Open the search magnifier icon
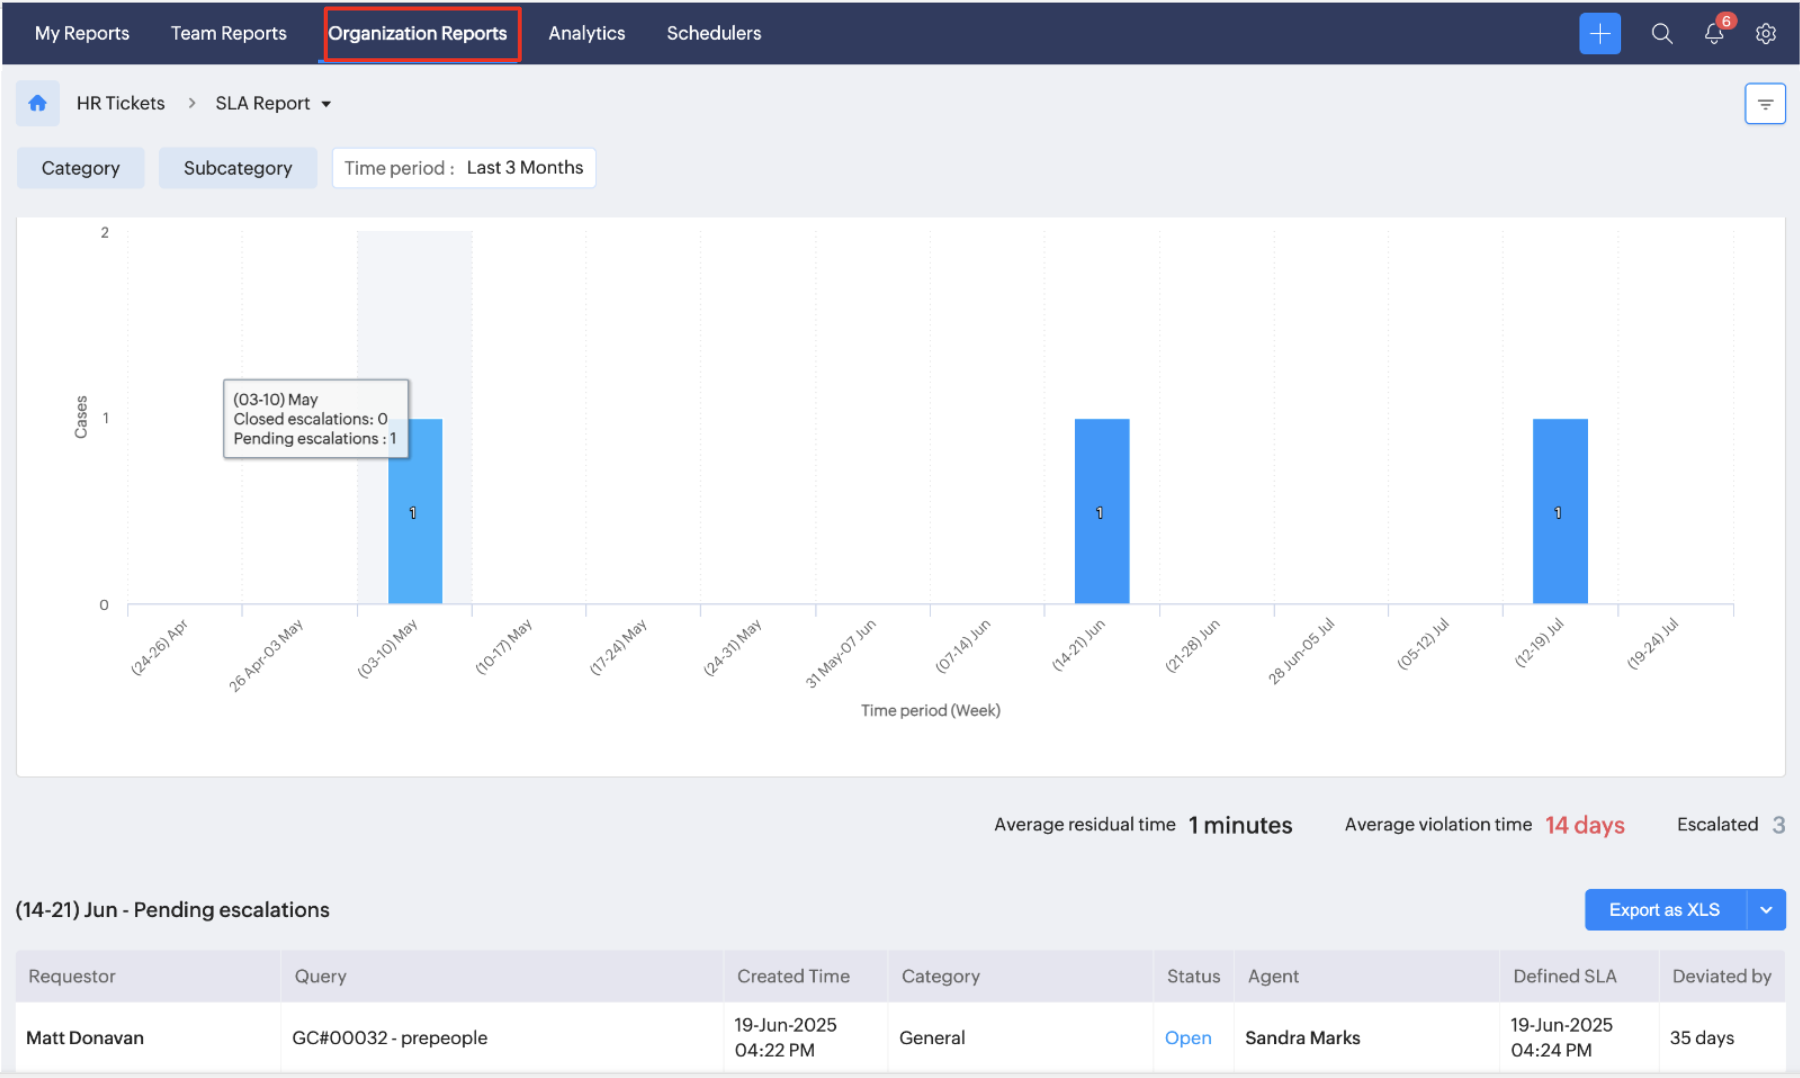Screen dimensions: 1800x1078 (x=1661, y=34)
